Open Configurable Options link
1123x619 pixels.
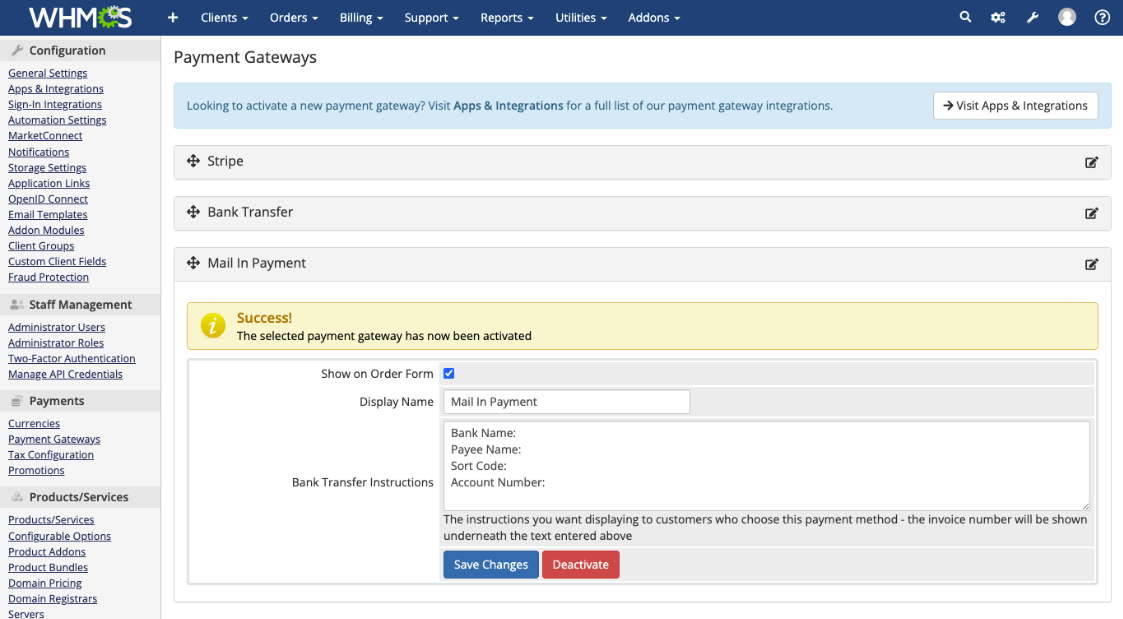coord(59,536)
